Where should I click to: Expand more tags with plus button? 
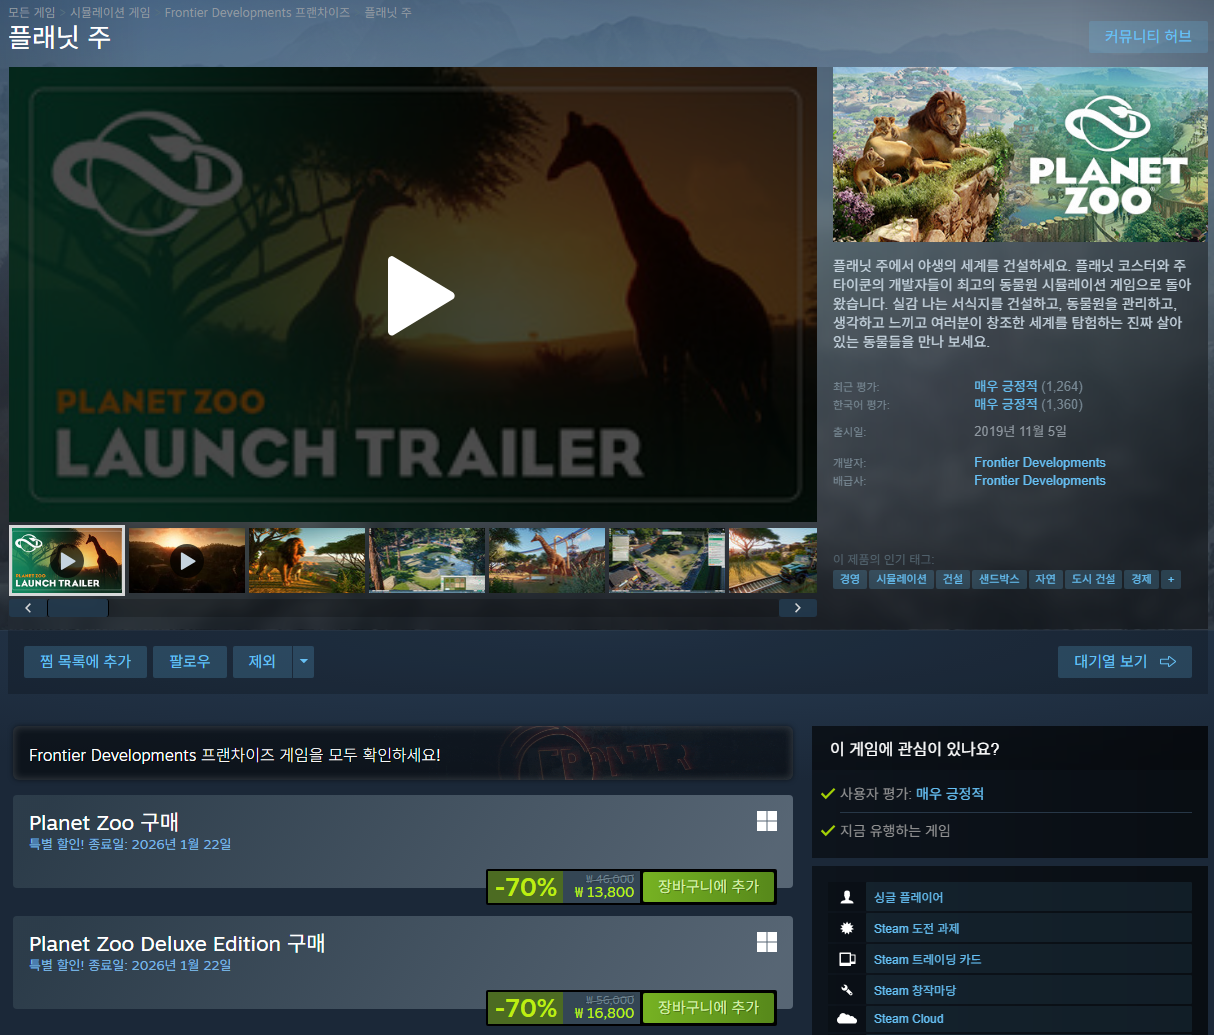point(1170,579)
